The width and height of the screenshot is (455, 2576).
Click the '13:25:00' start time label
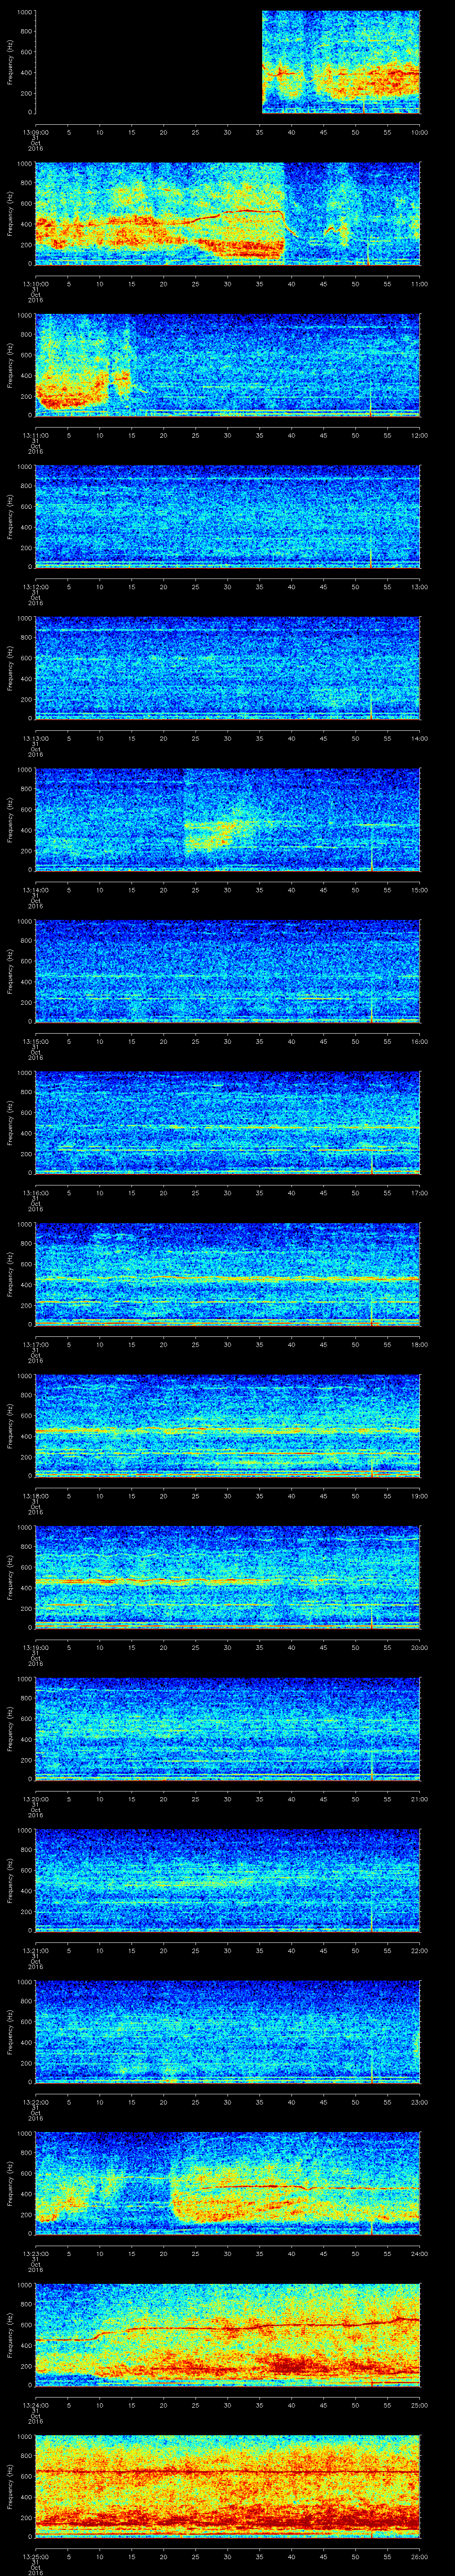[x=35, y=2556]
